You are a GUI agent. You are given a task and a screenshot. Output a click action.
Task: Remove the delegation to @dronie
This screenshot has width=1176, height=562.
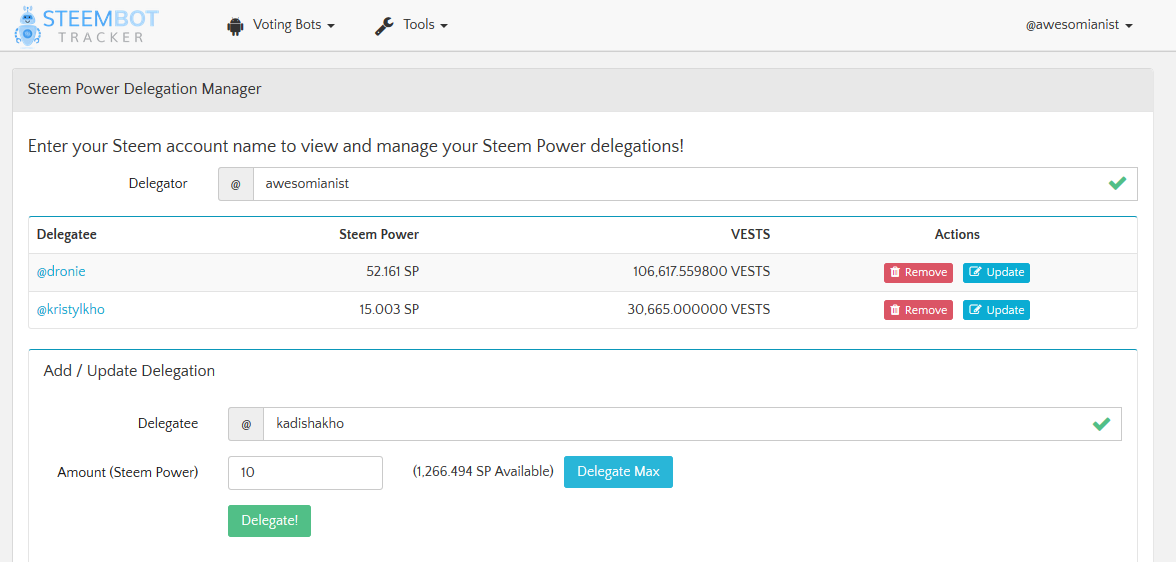pyautogui.click(x=918, y=272)
